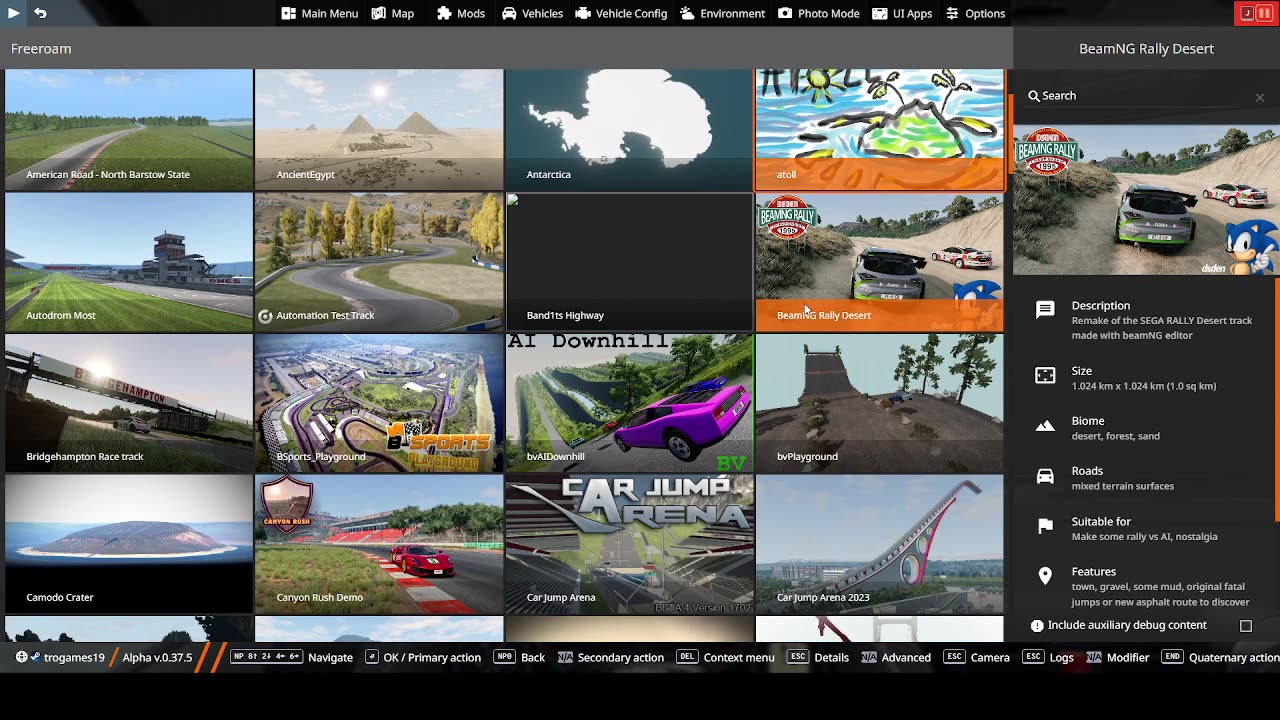Select the BSports_Playground map

coord(379,403)
